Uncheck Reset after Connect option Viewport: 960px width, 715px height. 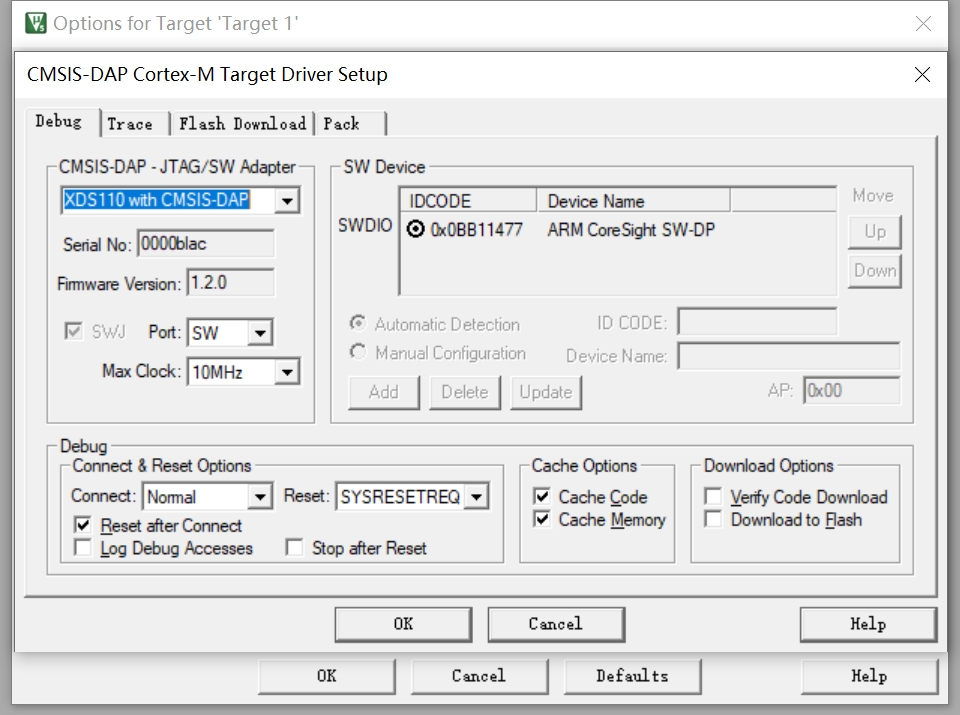(x=83, y=525)
